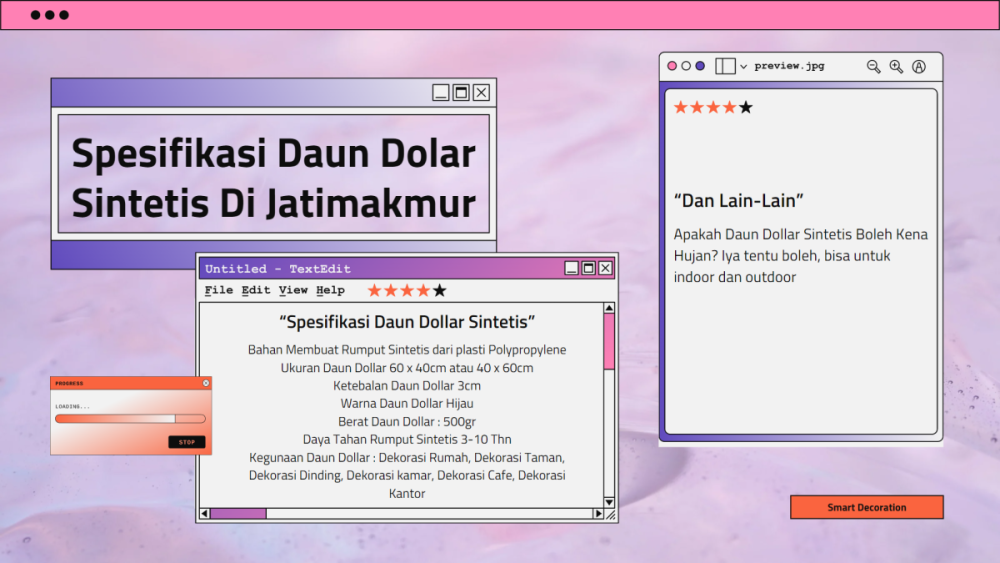The width and height of the screenshot is (1000, 563).
Task: Click the loading progress bar
Action: tap(130, 419)
